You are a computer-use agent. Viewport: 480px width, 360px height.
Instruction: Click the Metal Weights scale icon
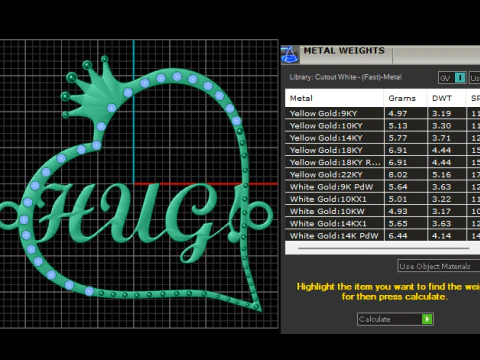click(x=290, y=55)
